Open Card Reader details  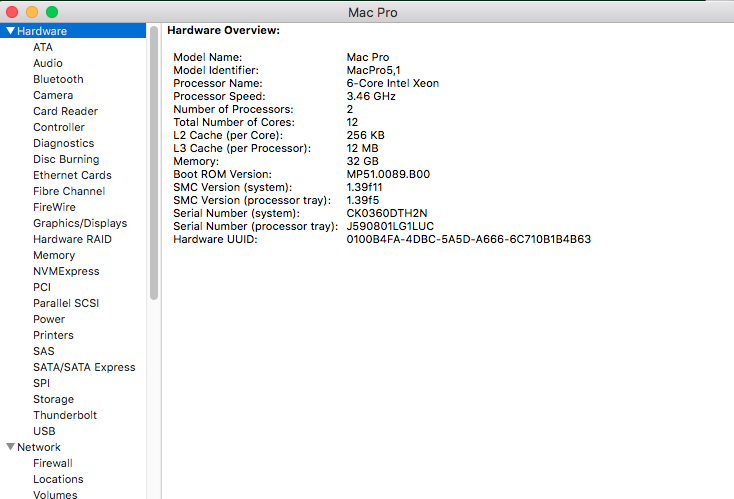coord(66,111)
